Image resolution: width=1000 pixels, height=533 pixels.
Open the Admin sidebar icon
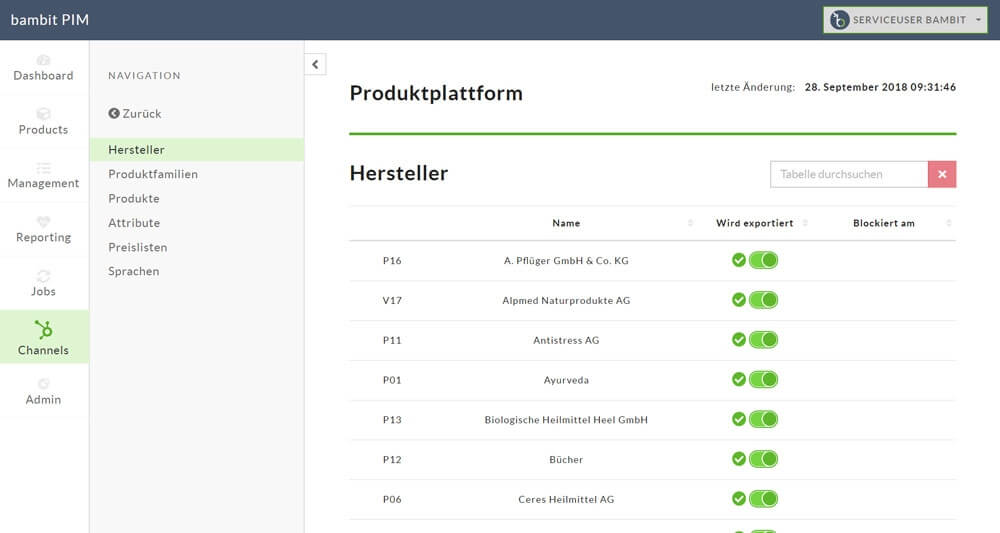(43, 384)
